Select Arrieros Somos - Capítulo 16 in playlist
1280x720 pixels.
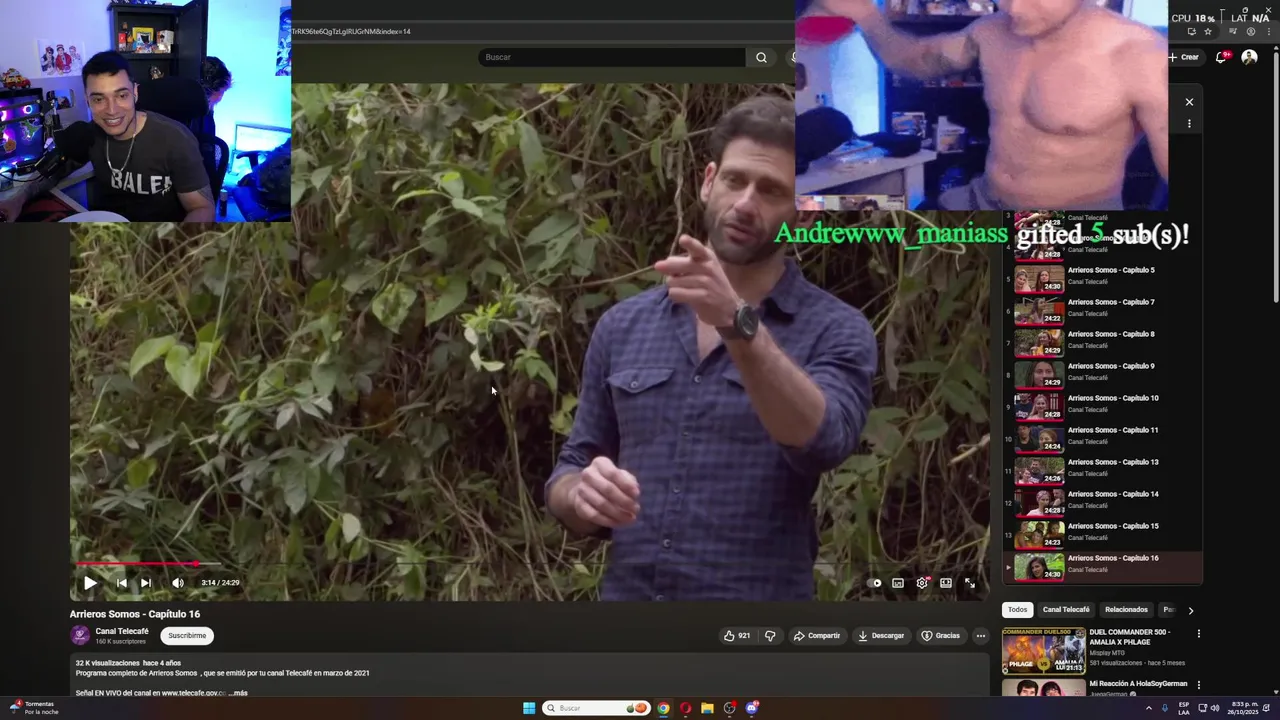tap(1104, 566)
